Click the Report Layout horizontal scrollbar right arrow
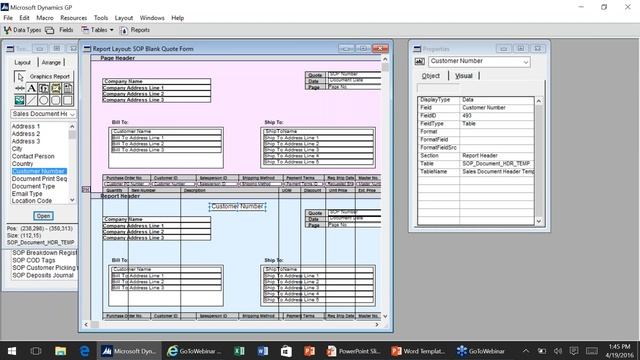640x360 pixels. coord(377,325)
